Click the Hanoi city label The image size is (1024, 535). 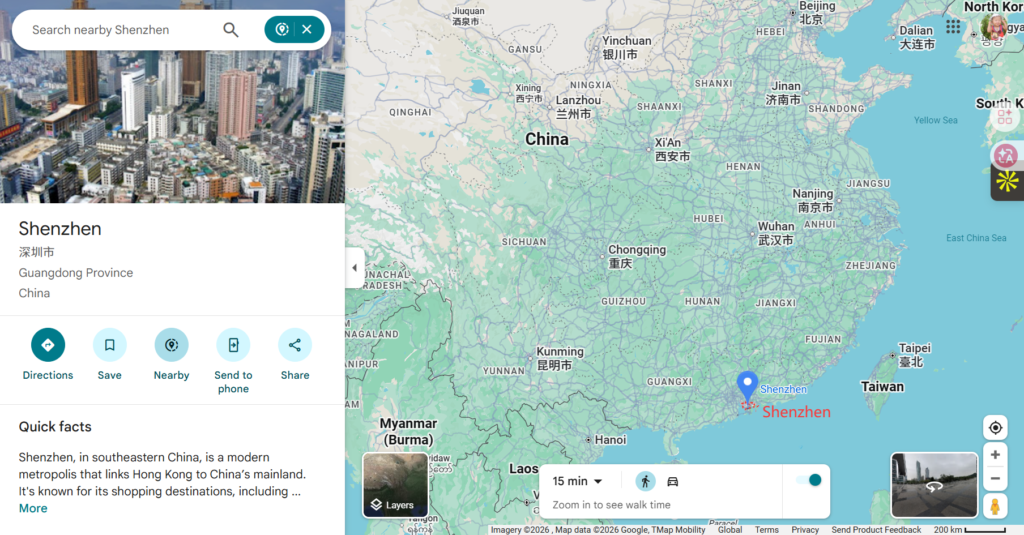(610, 440)
